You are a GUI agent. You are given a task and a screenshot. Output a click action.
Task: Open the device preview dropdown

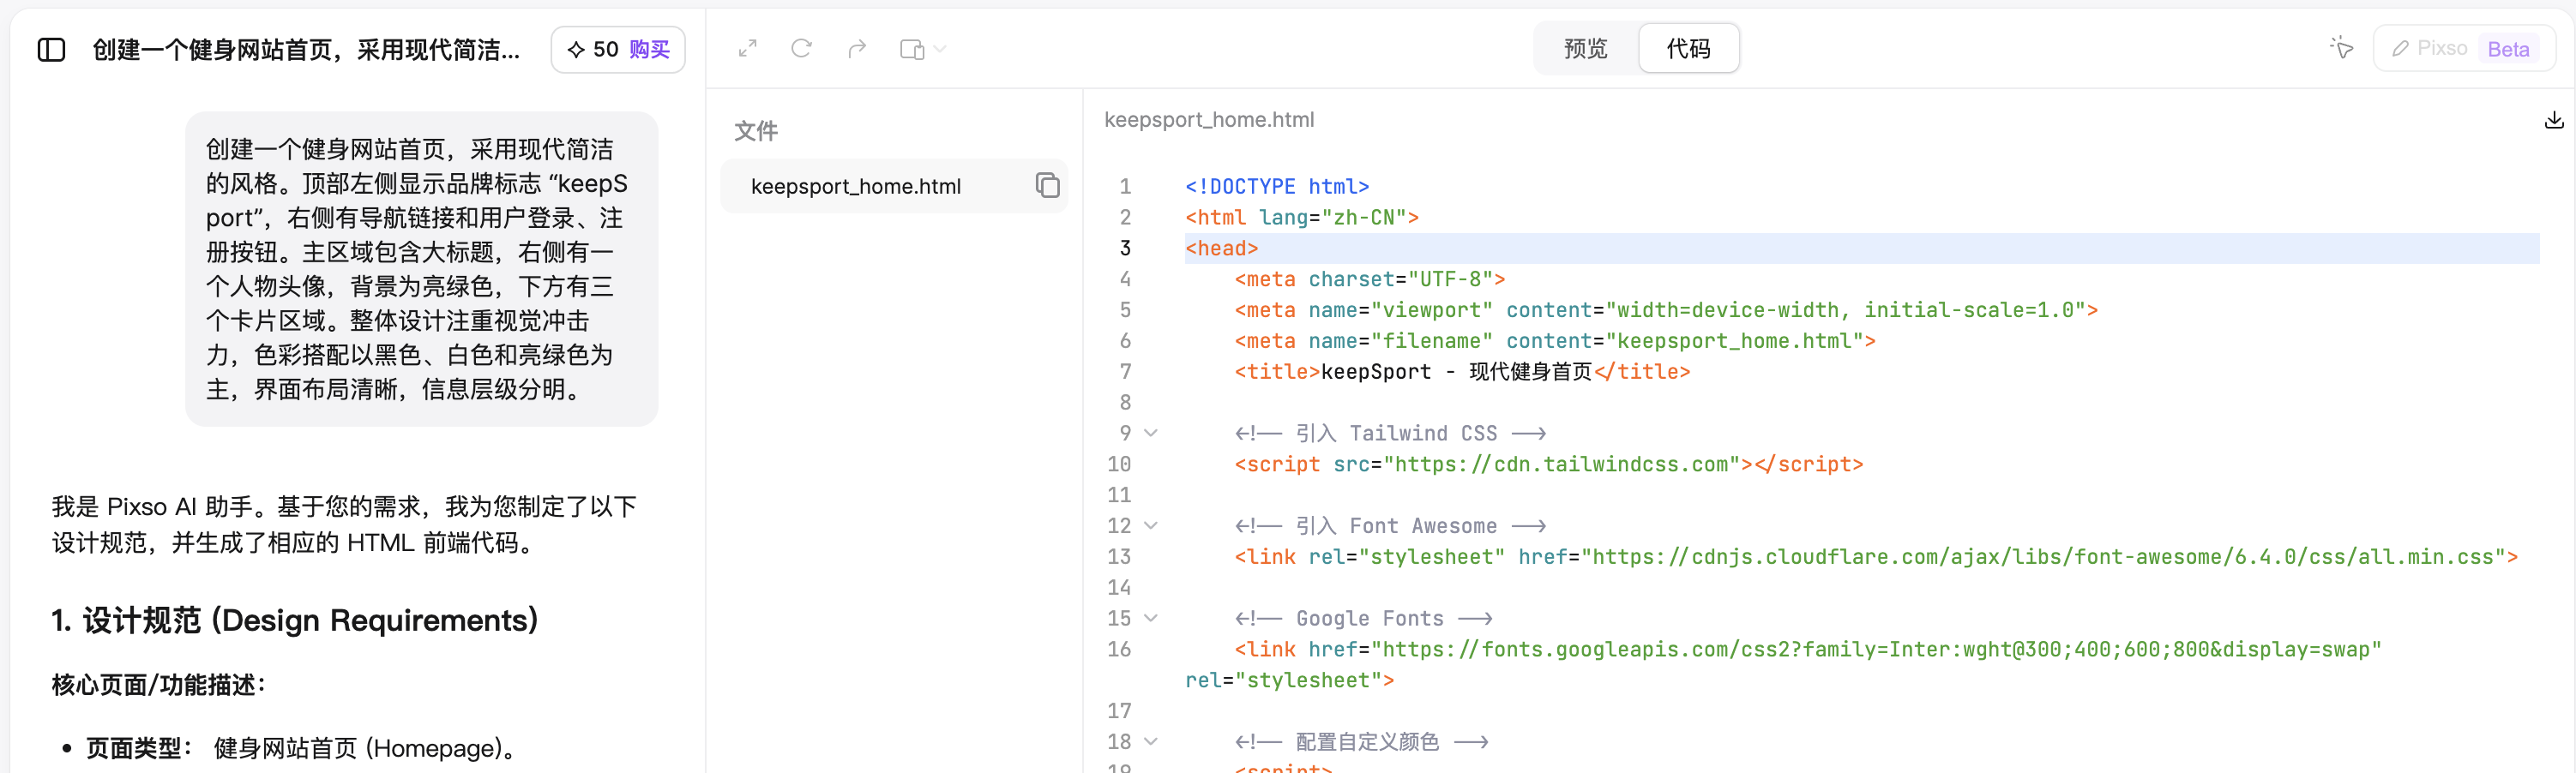pos(922,49)
